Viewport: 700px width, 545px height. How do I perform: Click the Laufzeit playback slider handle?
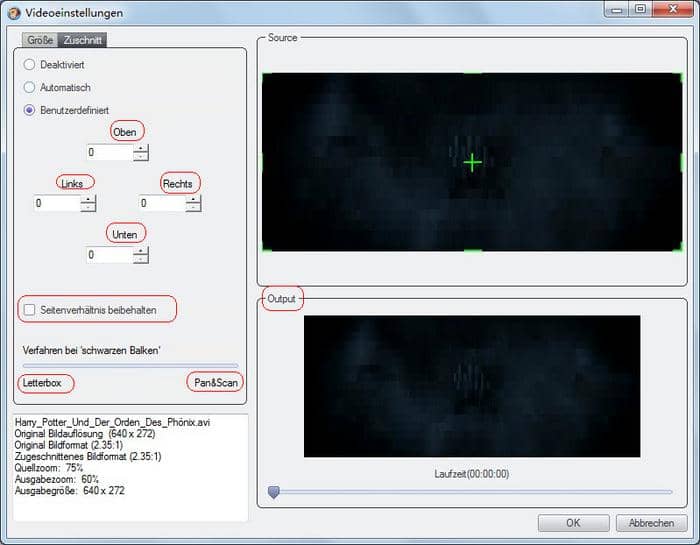273,492
